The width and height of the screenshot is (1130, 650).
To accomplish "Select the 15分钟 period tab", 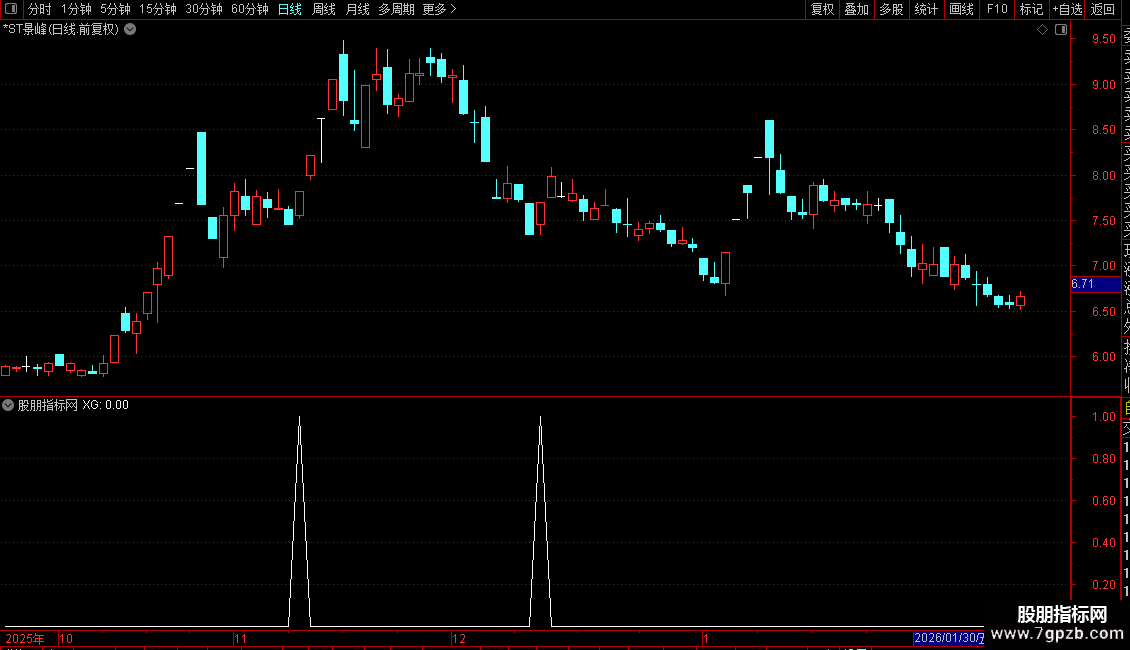I will coord(157,9).
